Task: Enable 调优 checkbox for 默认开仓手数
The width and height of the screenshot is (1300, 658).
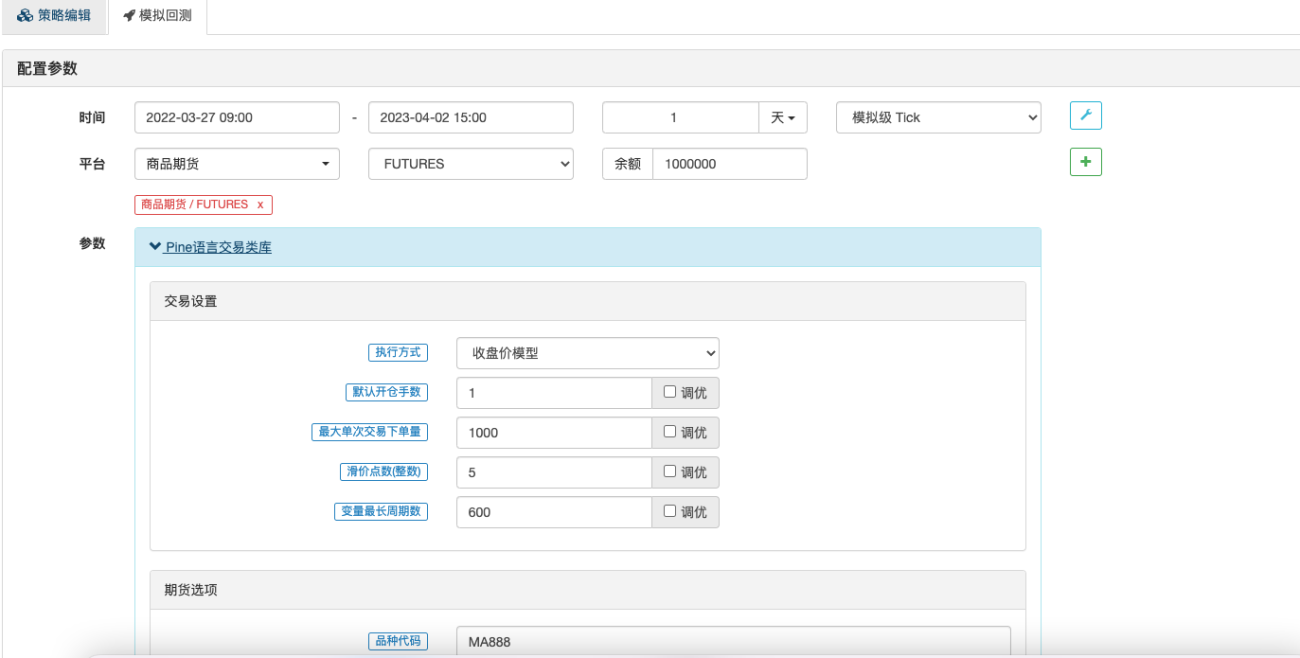Action: 670,392
